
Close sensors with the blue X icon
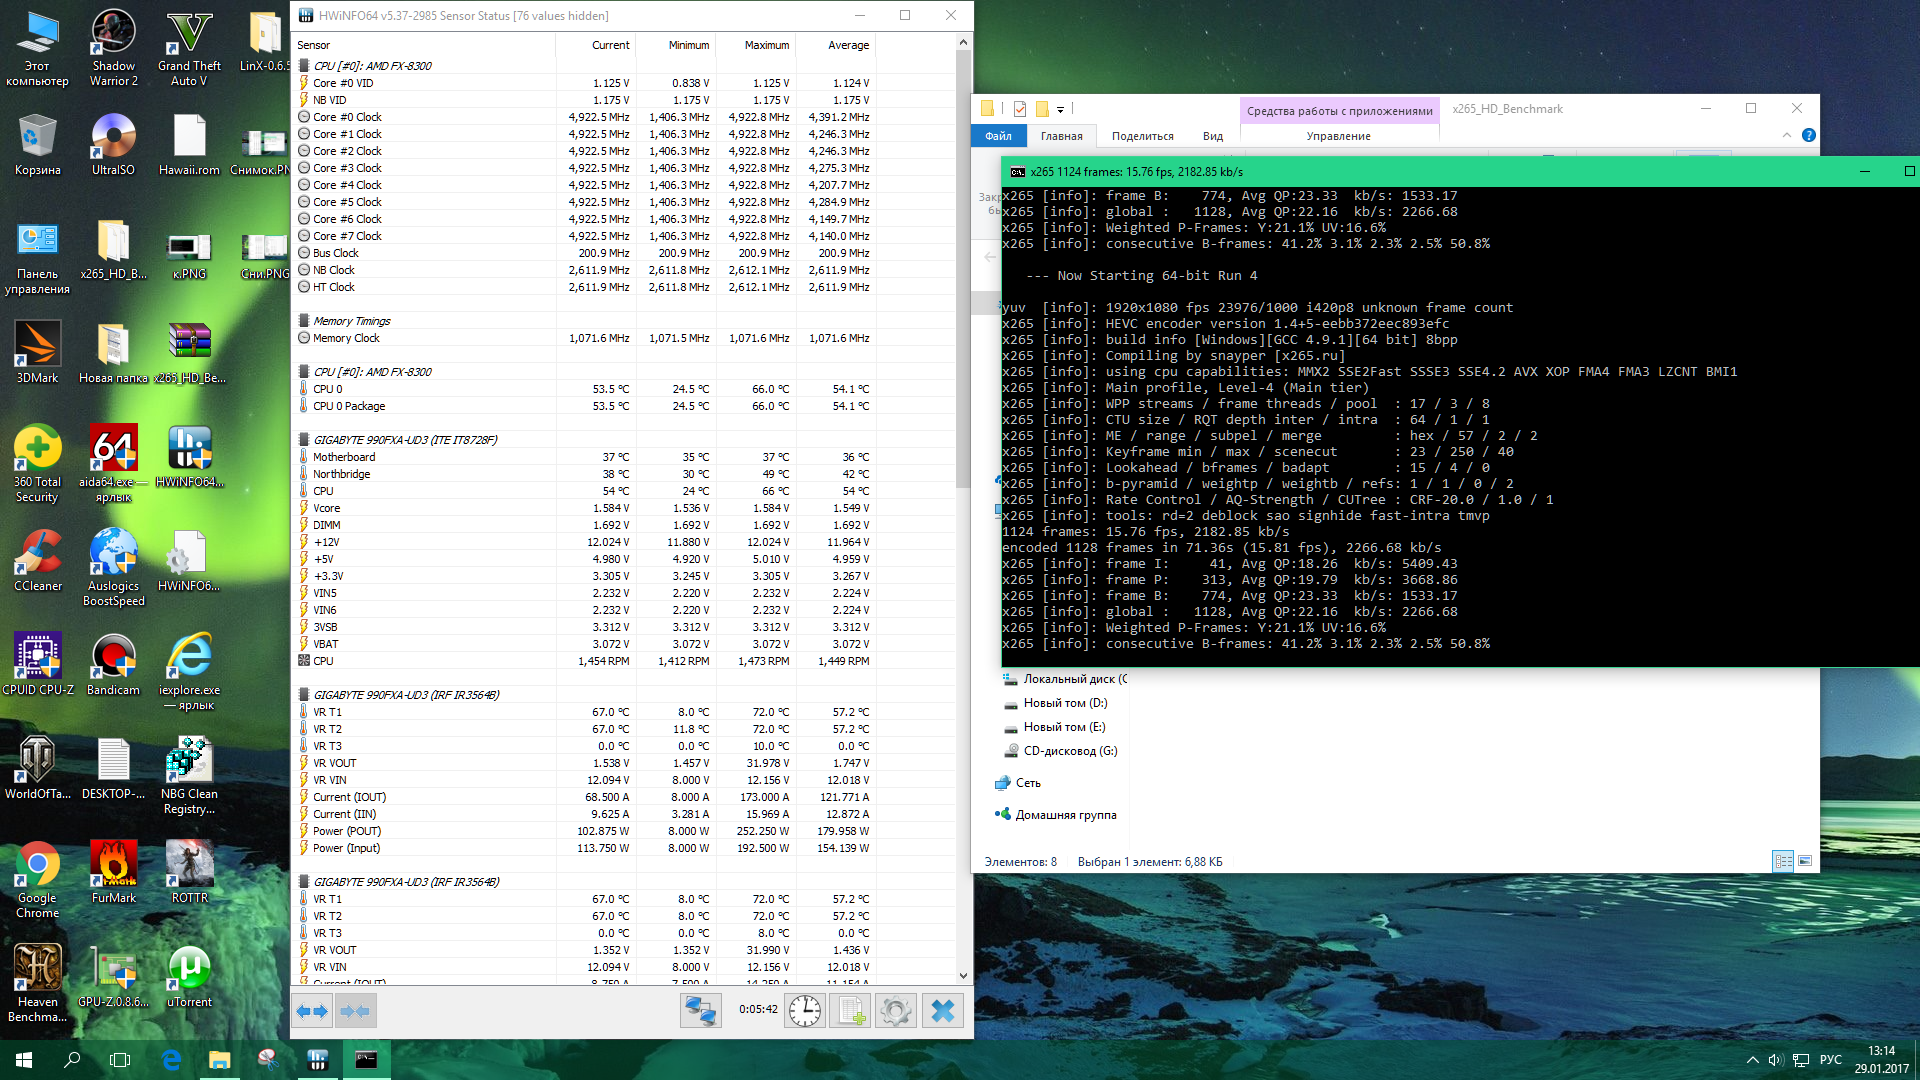942,1011
